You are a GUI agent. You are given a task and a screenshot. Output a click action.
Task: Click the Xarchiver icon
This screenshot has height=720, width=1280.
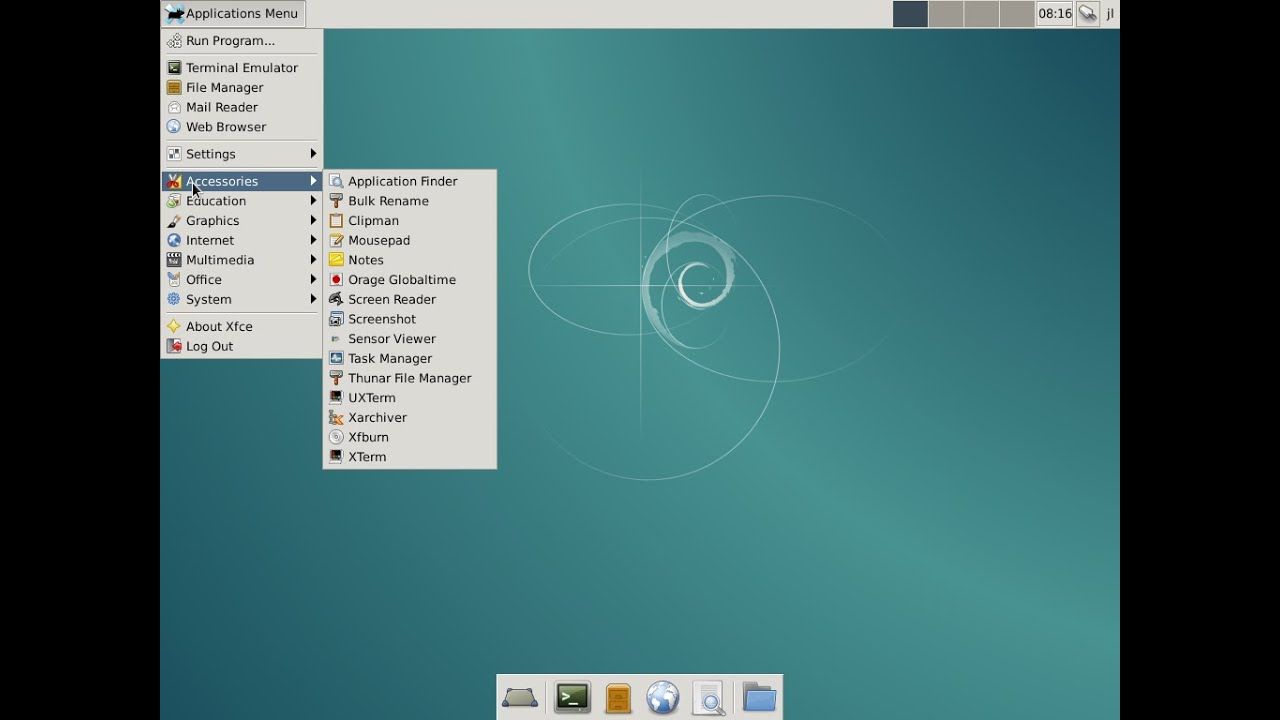pyautogui.click(x=336, y=417)
